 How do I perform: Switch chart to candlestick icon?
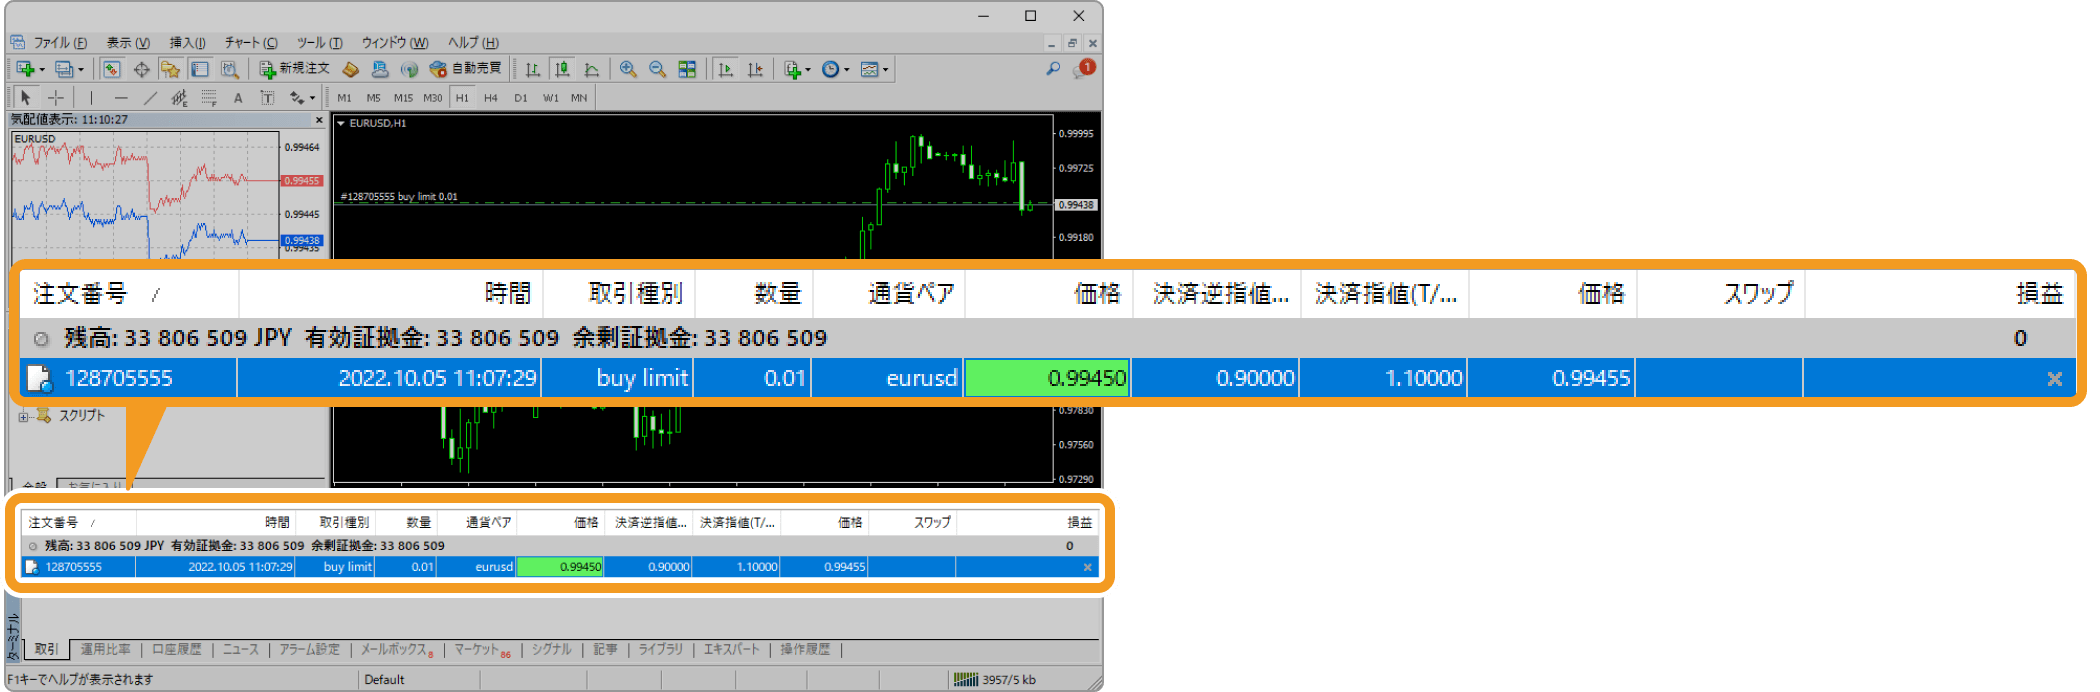coord(563,69)
